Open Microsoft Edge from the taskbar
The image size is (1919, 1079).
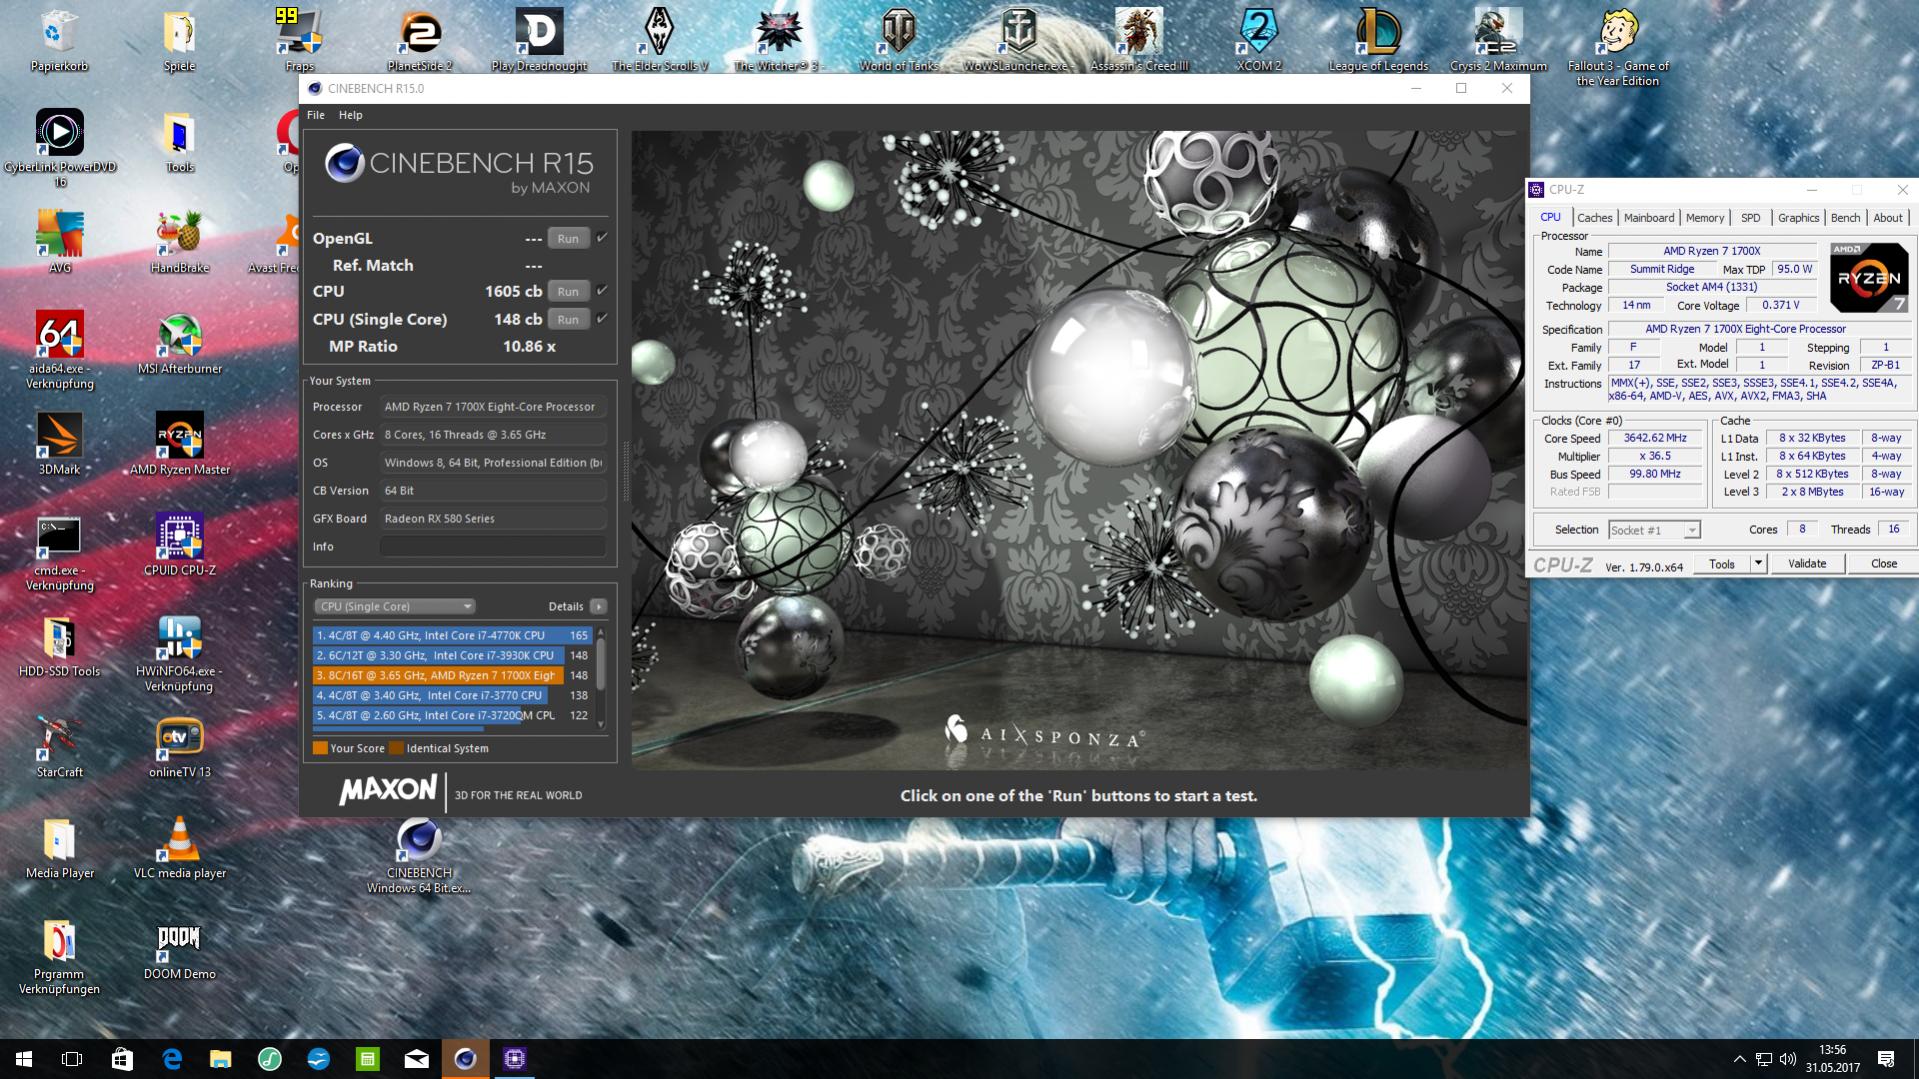pyautogui.click(x=172, y=1059)
